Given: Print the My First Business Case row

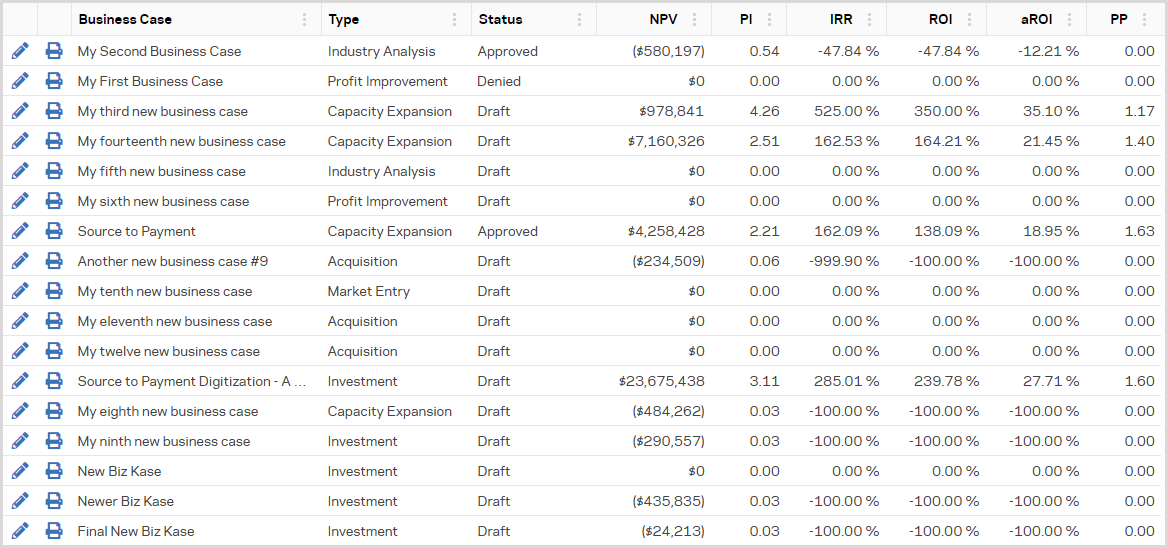Looking at the screenshot, I should 54,81.
